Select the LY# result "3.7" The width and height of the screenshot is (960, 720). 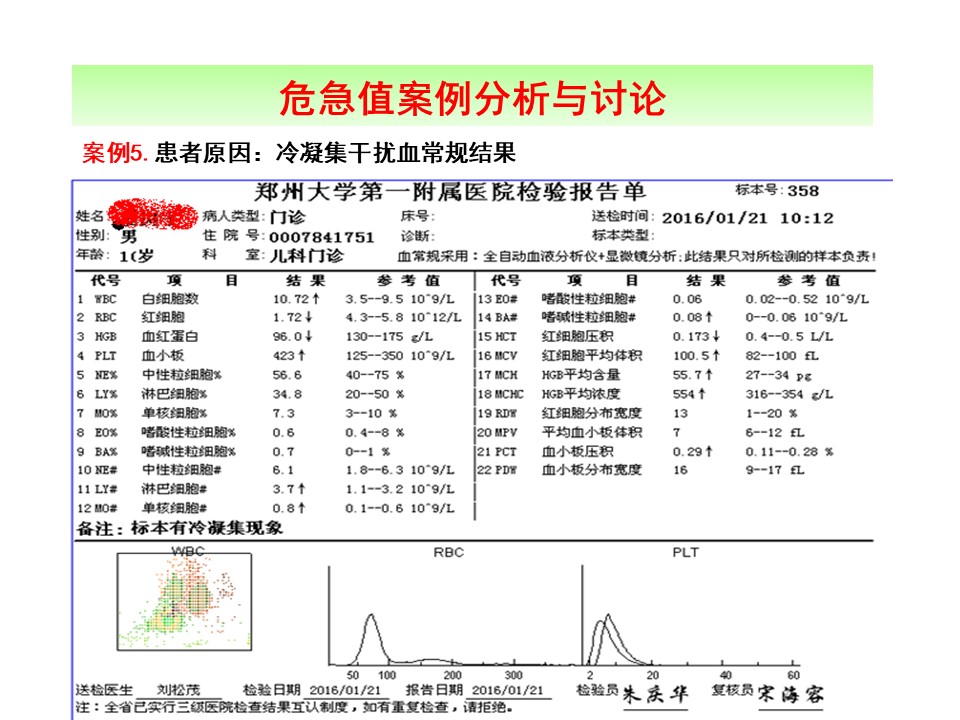(283, 489)
